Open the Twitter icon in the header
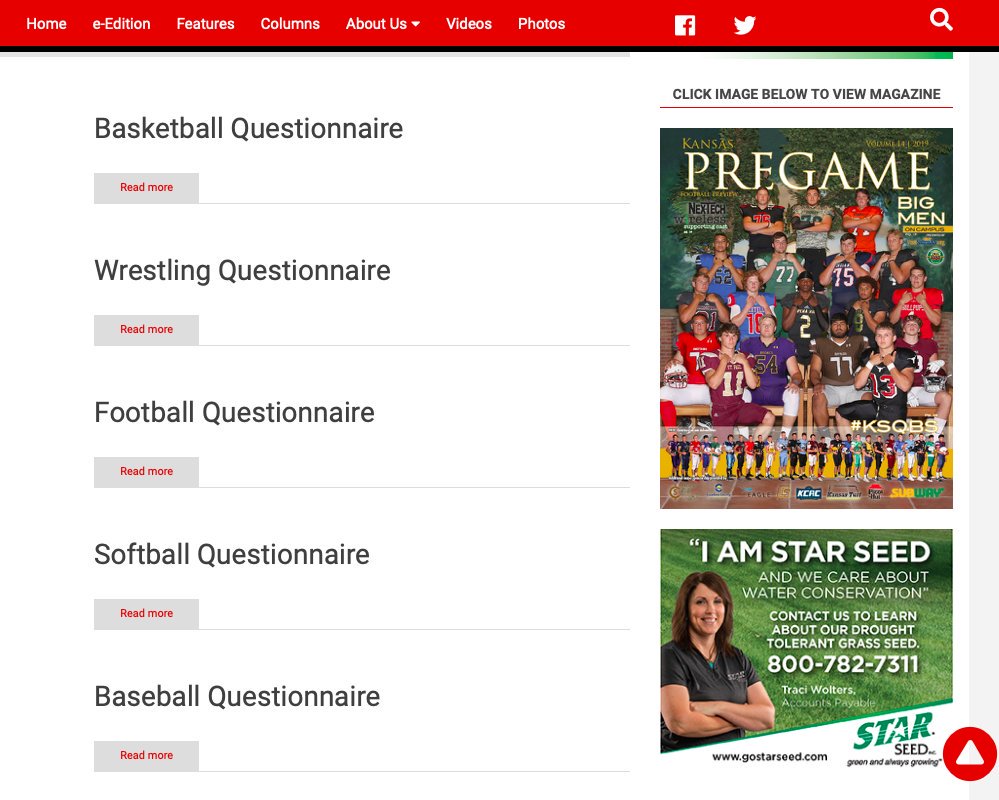The image size is (999, 800). tap(744, 24)
